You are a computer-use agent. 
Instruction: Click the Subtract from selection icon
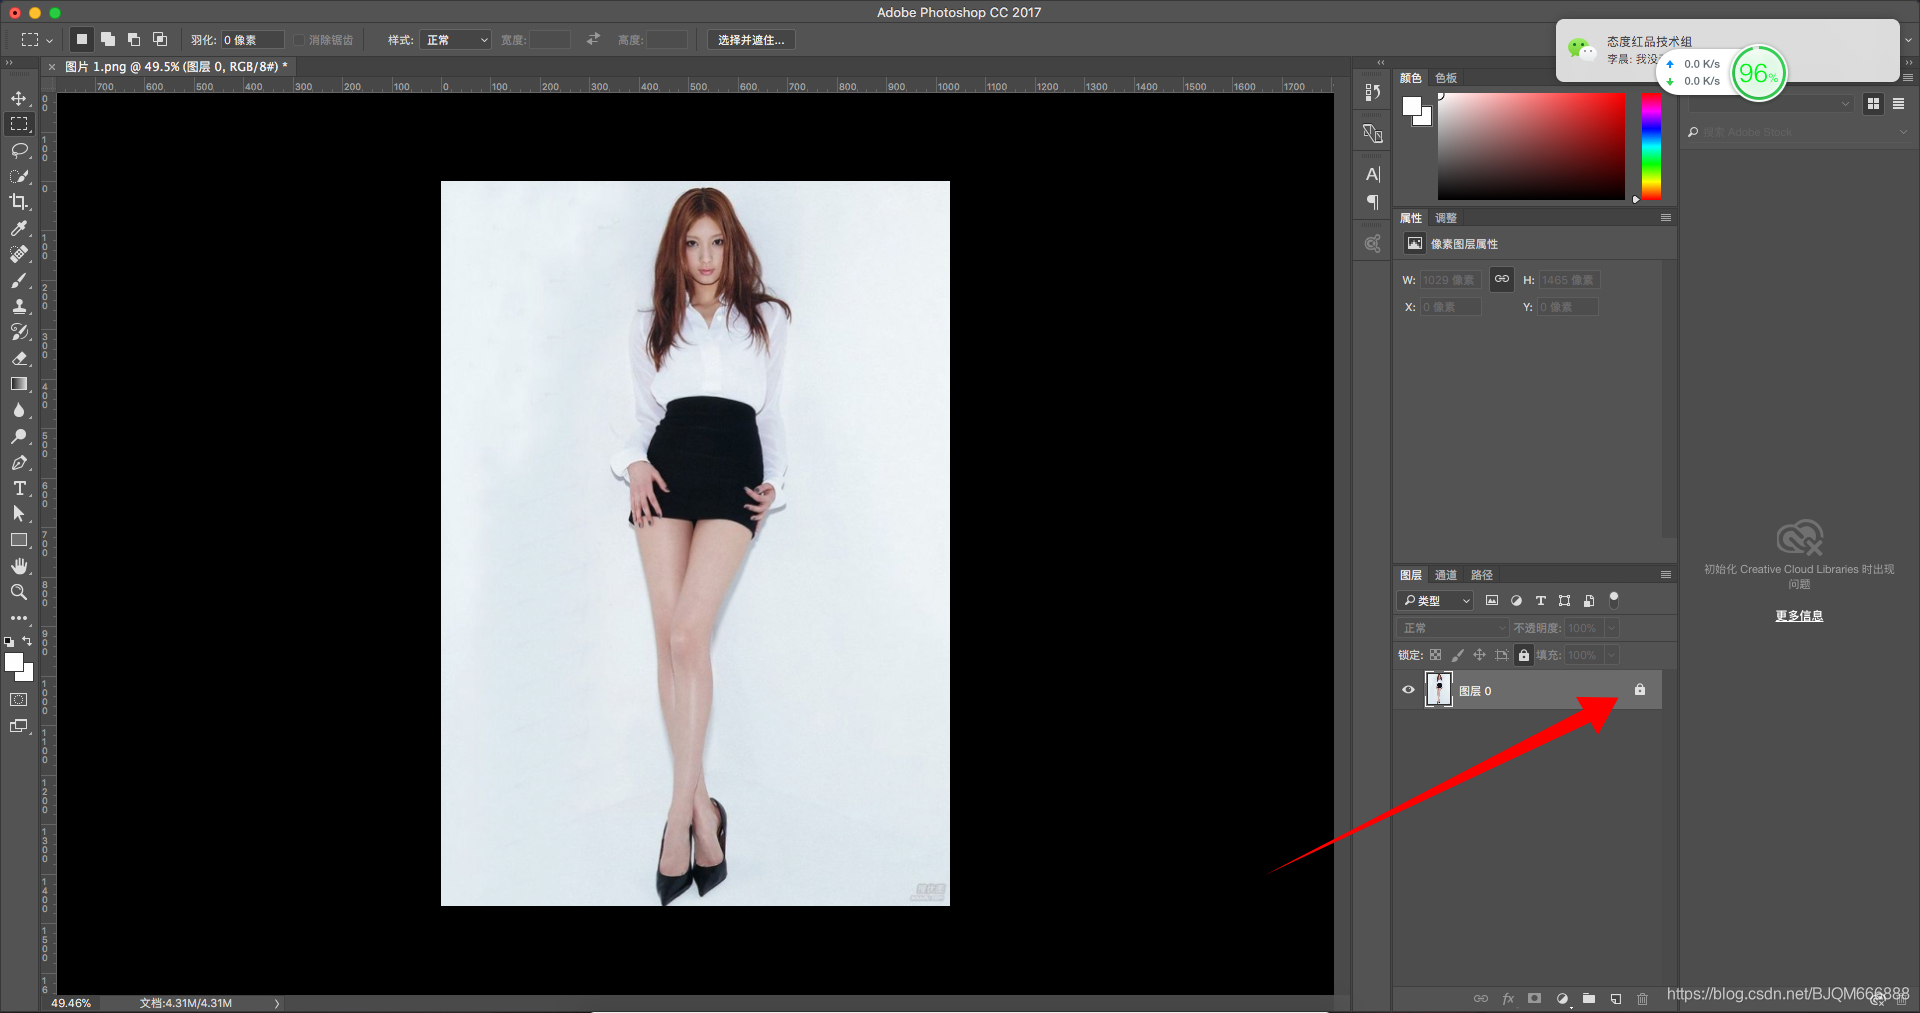[133, 39]
